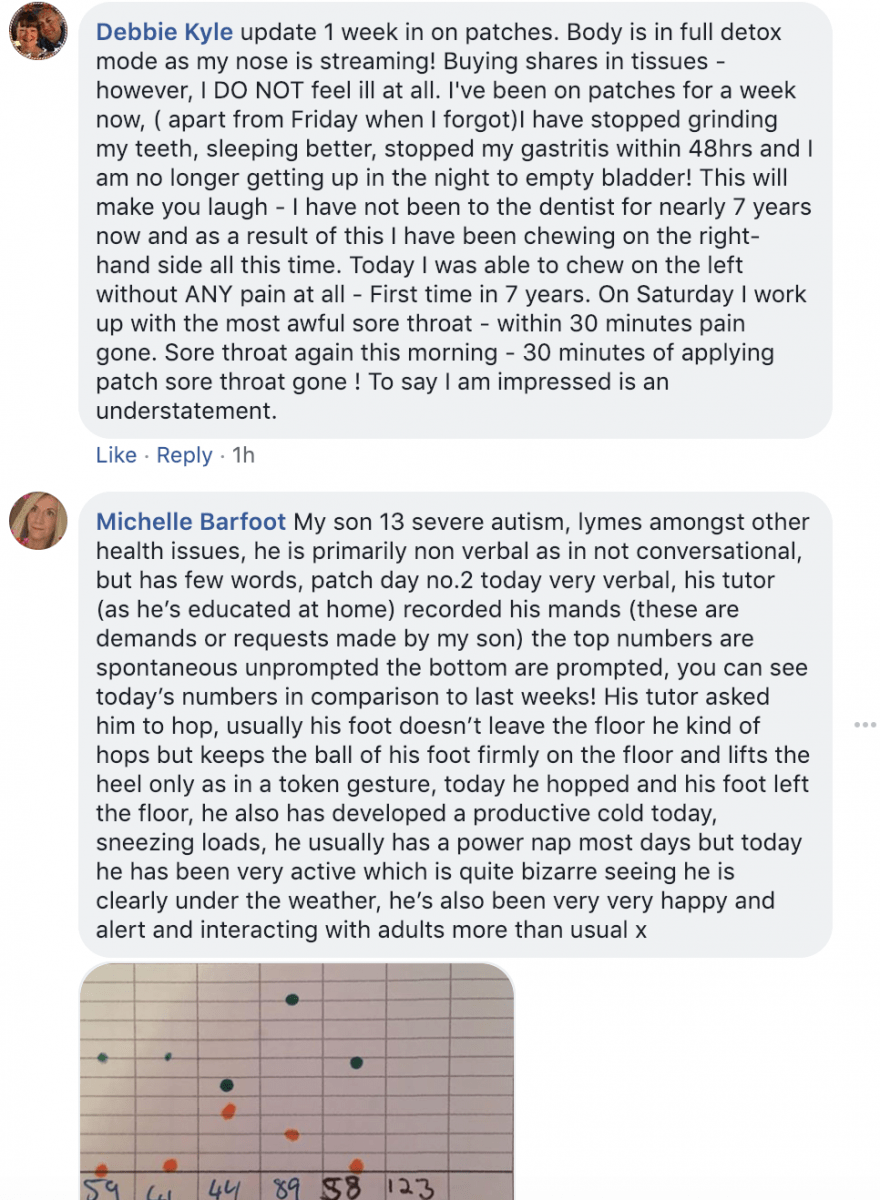Screen dimensions: 880x1200
Task: Click the number 123 on the chart
Action: tap(412, 1187)
